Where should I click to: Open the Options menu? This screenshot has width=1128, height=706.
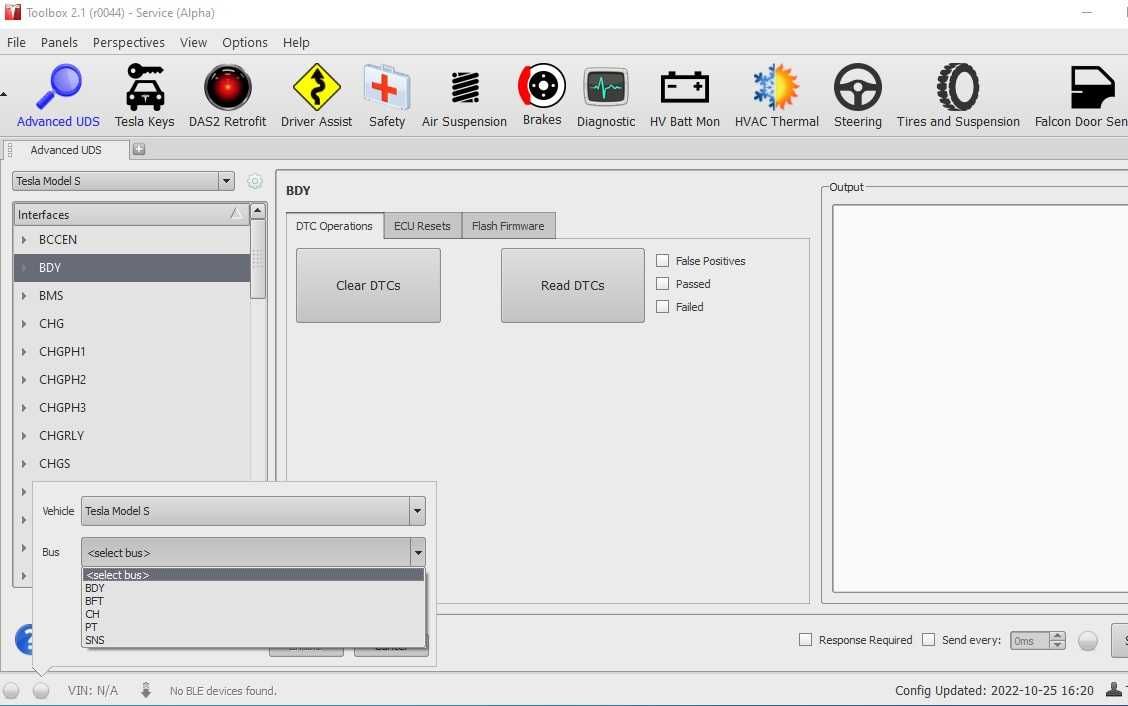[245, 42]
